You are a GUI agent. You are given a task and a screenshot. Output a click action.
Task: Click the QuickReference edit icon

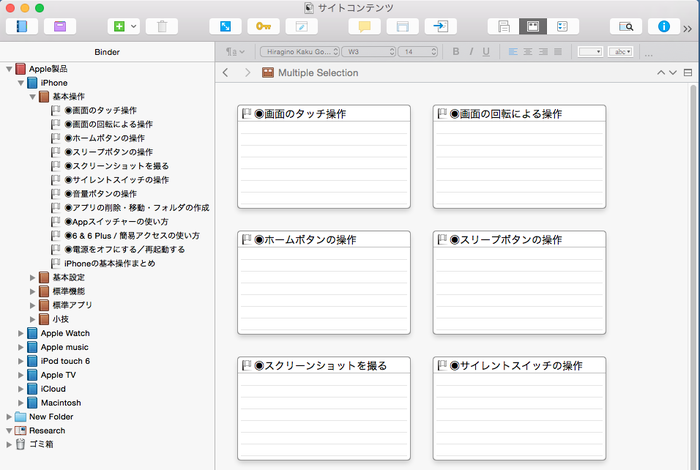pos(302,26)
